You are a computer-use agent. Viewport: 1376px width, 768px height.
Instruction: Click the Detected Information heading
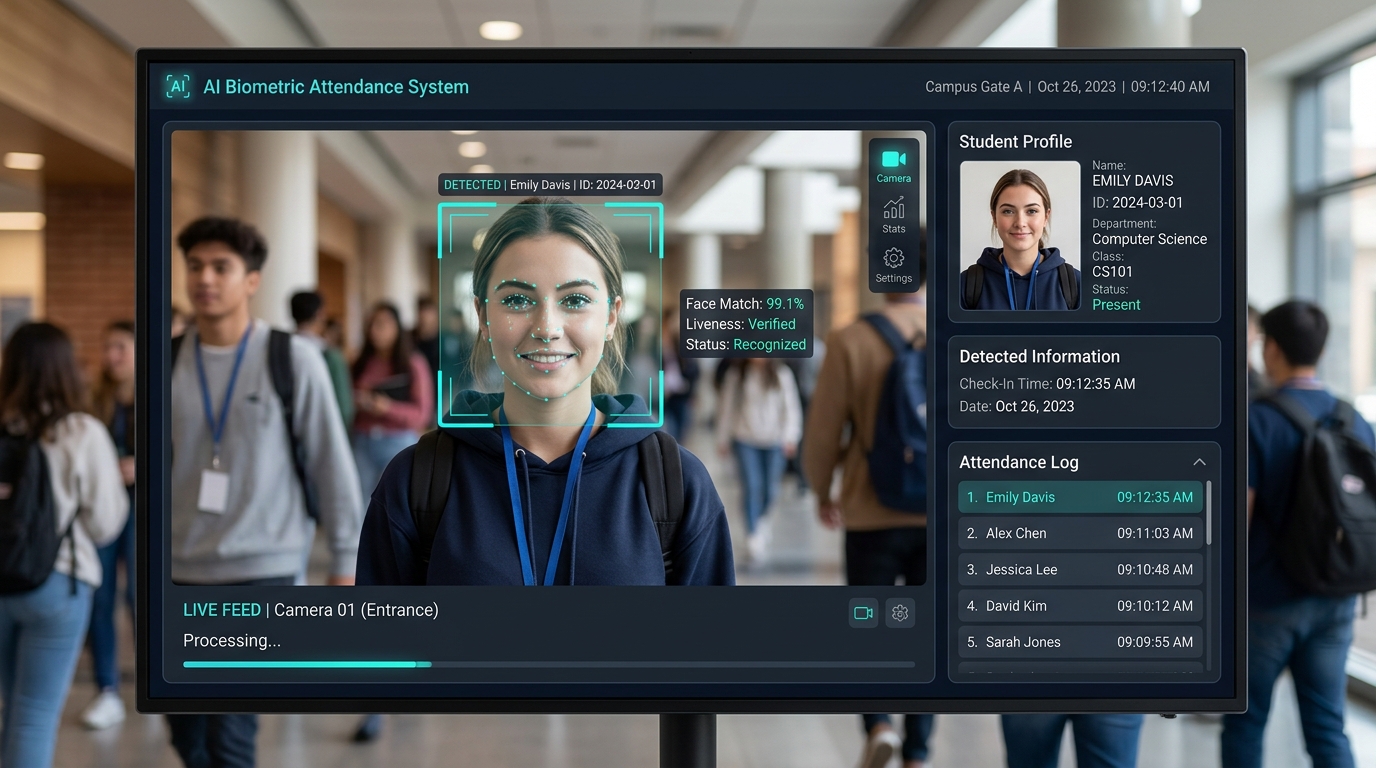tap(1039, 356)
